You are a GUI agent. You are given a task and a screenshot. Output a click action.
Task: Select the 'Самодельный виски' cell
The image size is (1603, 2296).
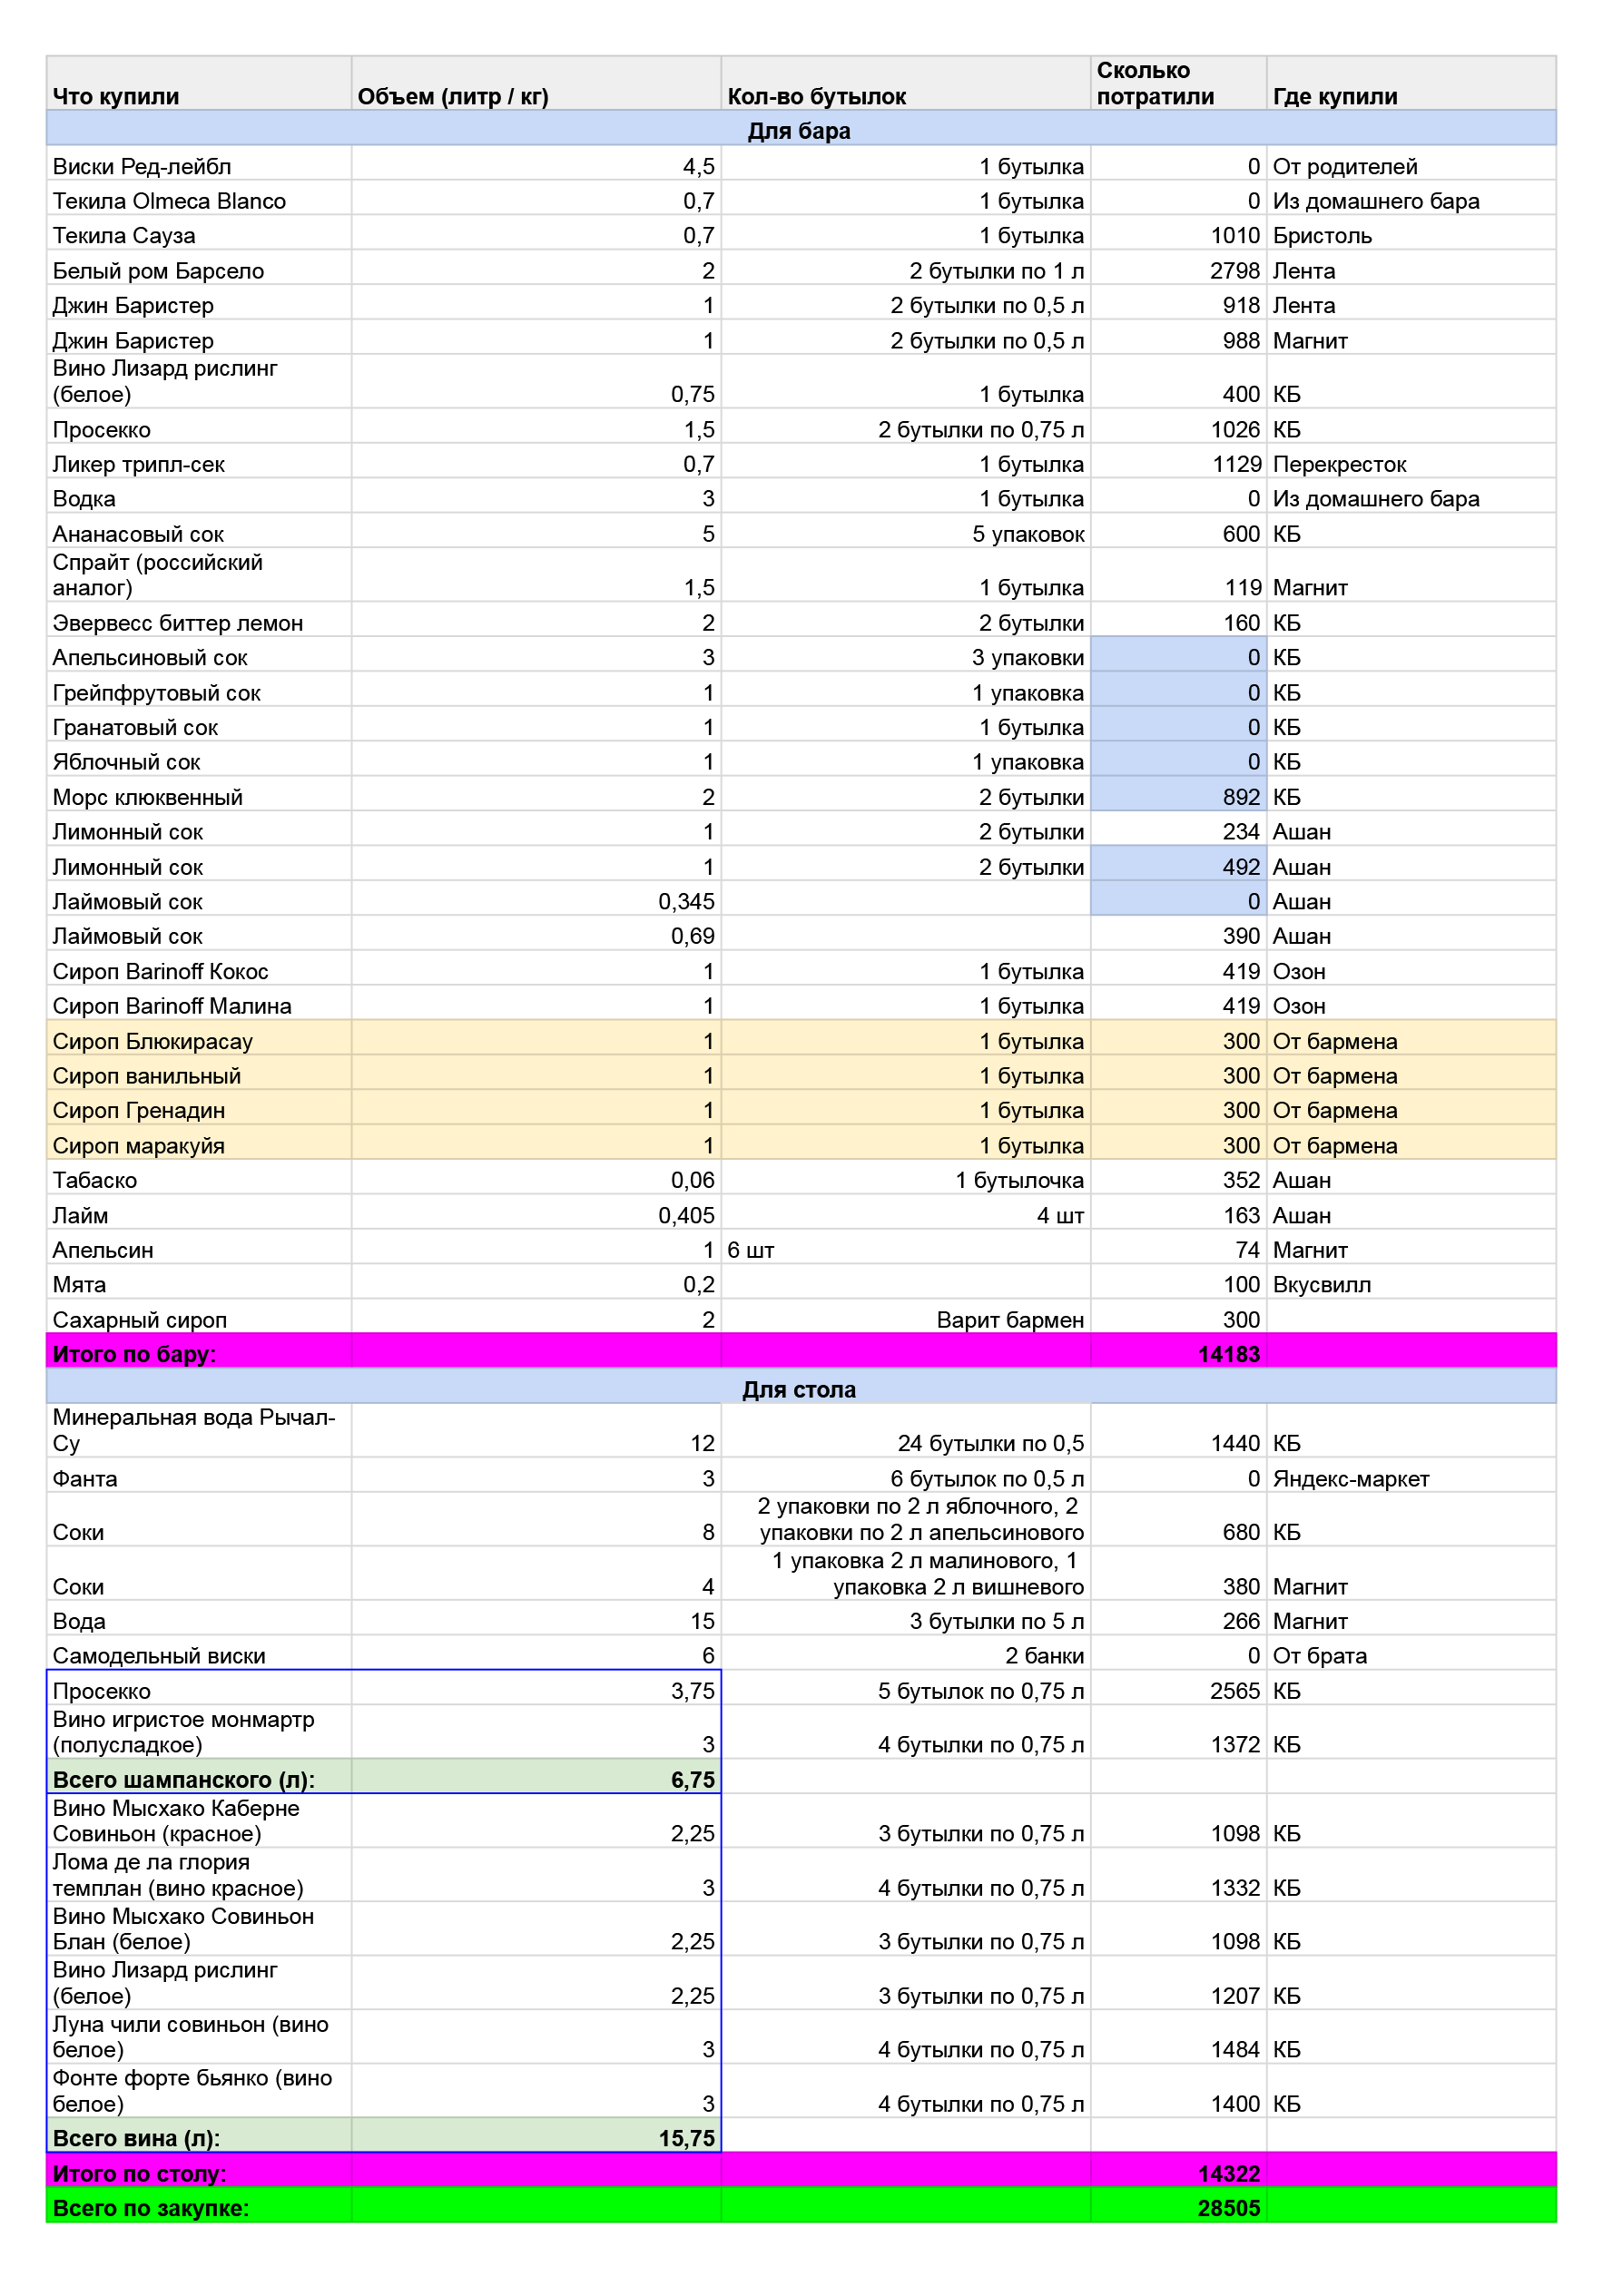click(x=199, y=1653)
